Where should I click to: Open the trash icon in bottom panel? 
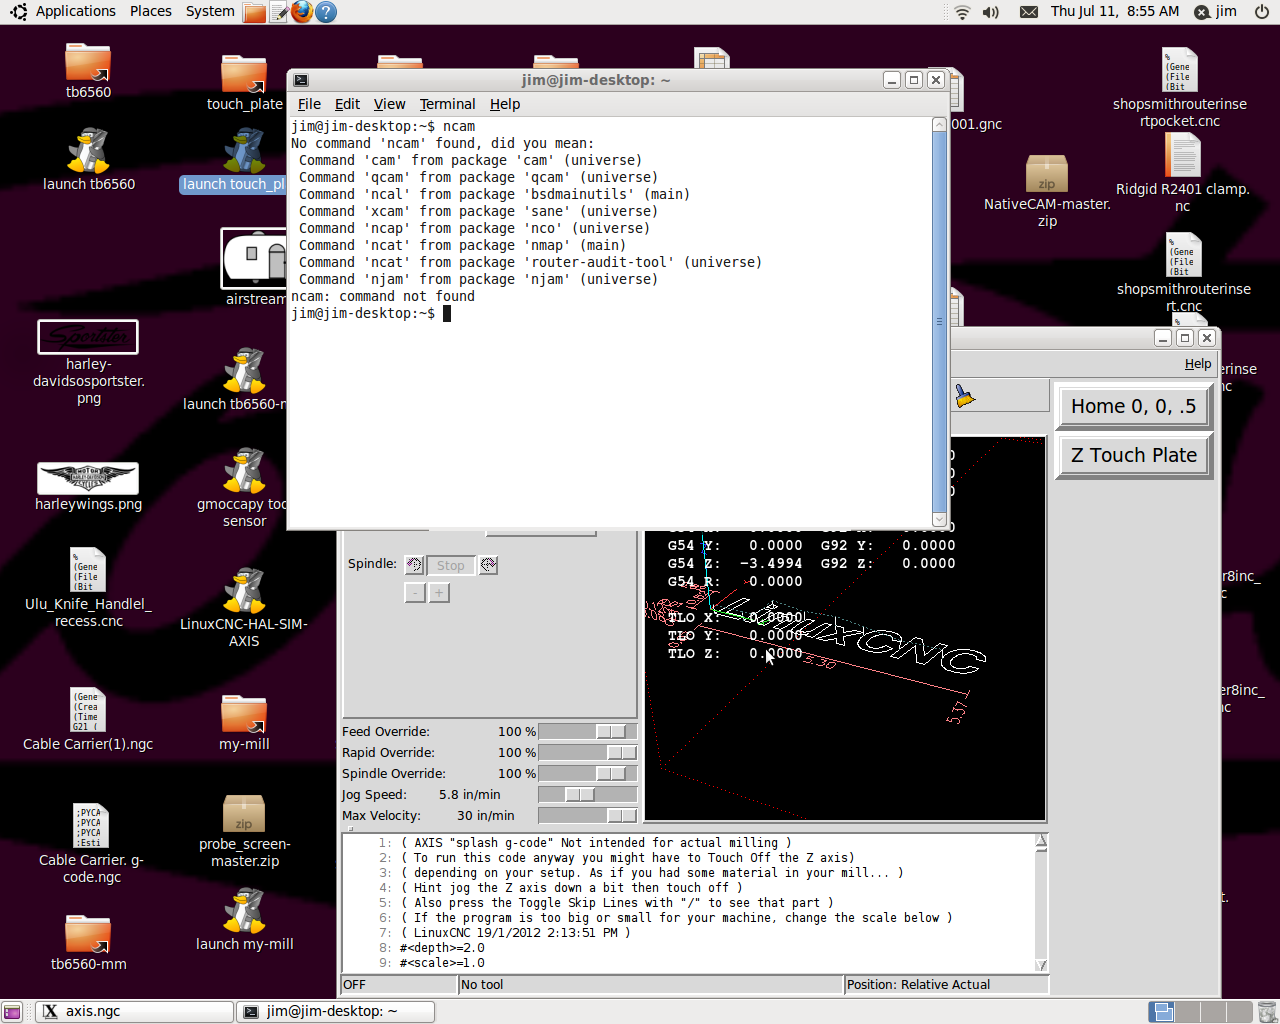[x=1267, y=1011]
